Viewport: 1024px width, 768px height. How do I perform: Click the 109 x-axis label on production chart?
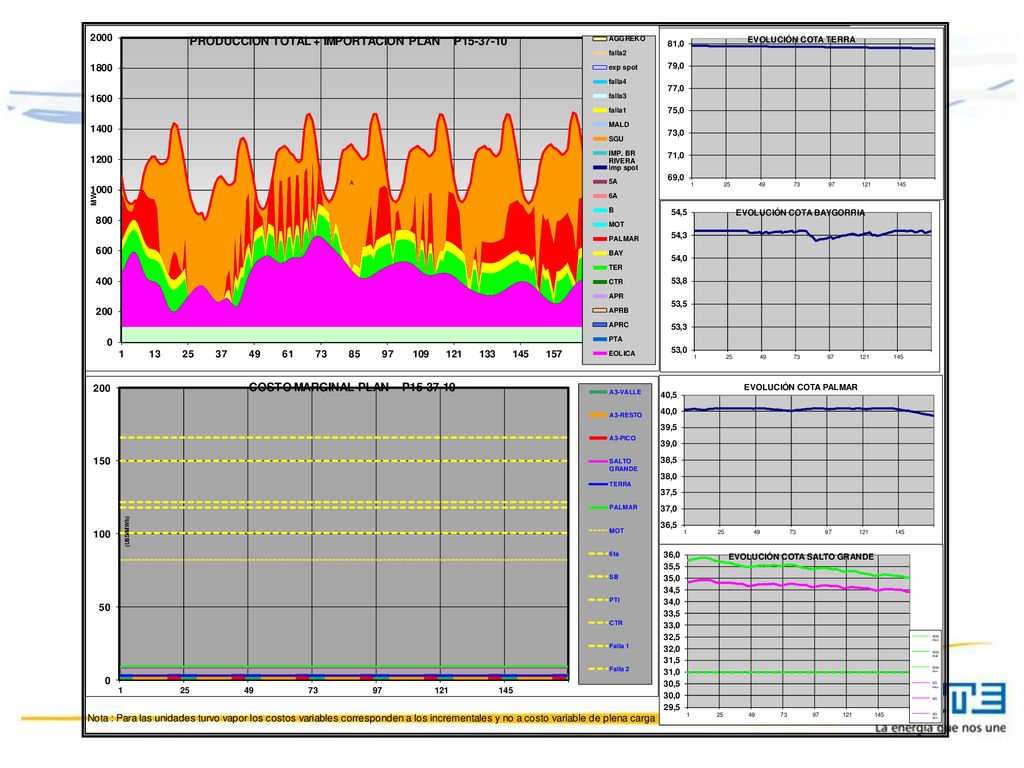click(421, 354)
